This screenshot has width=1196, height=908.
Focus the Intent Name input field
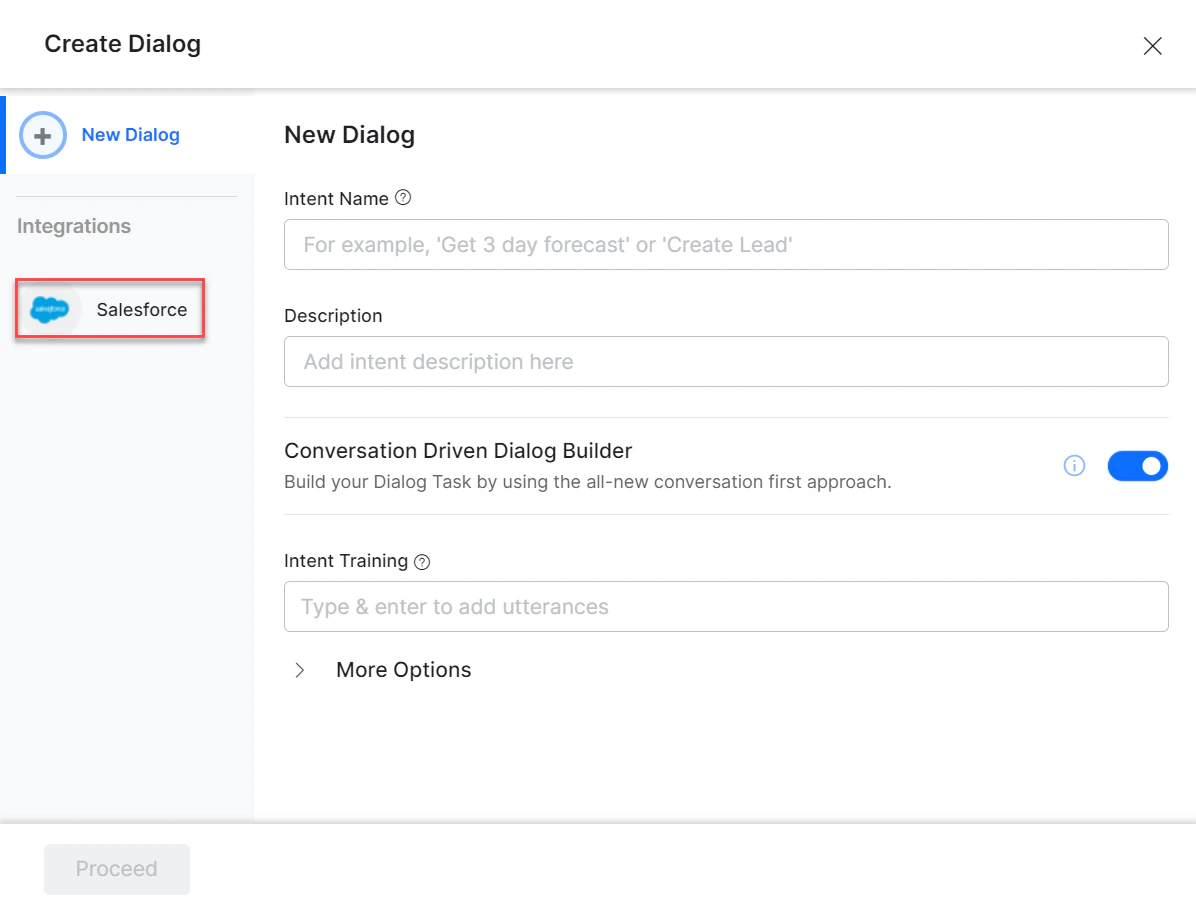coord(726,244)
